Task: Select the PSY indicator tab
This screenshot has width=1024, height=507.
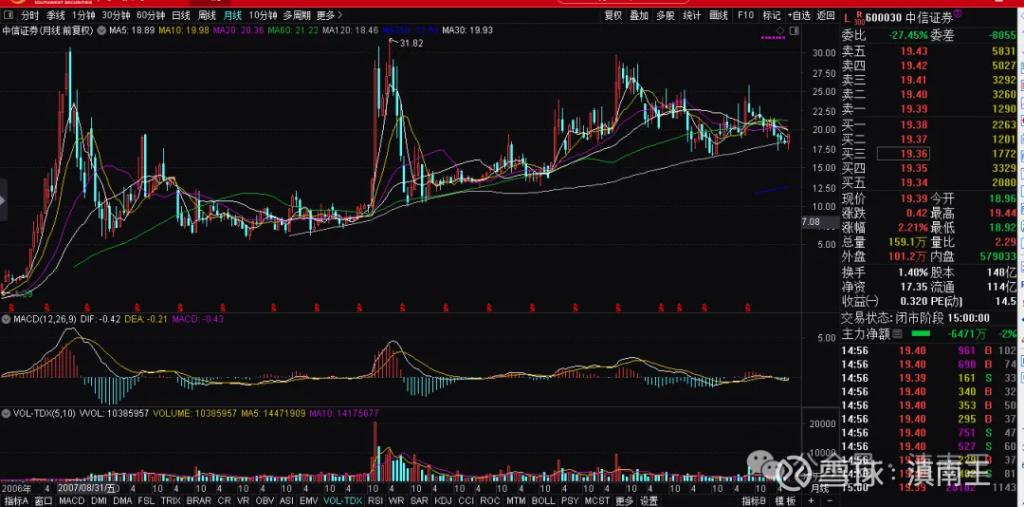Action: point(570,501)
